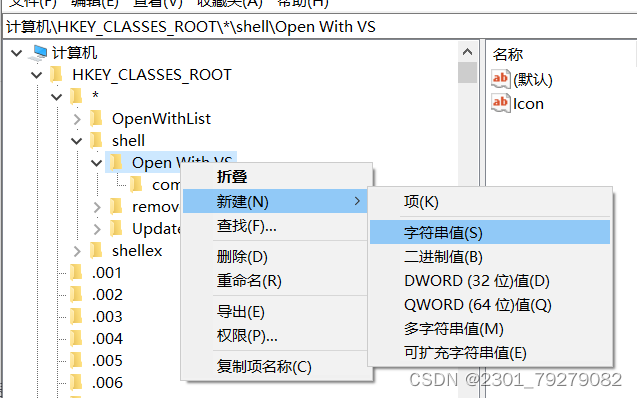Create a new 字符串值(S) string value
This screenshot has height=398, width=637.
tap(490, 232)
